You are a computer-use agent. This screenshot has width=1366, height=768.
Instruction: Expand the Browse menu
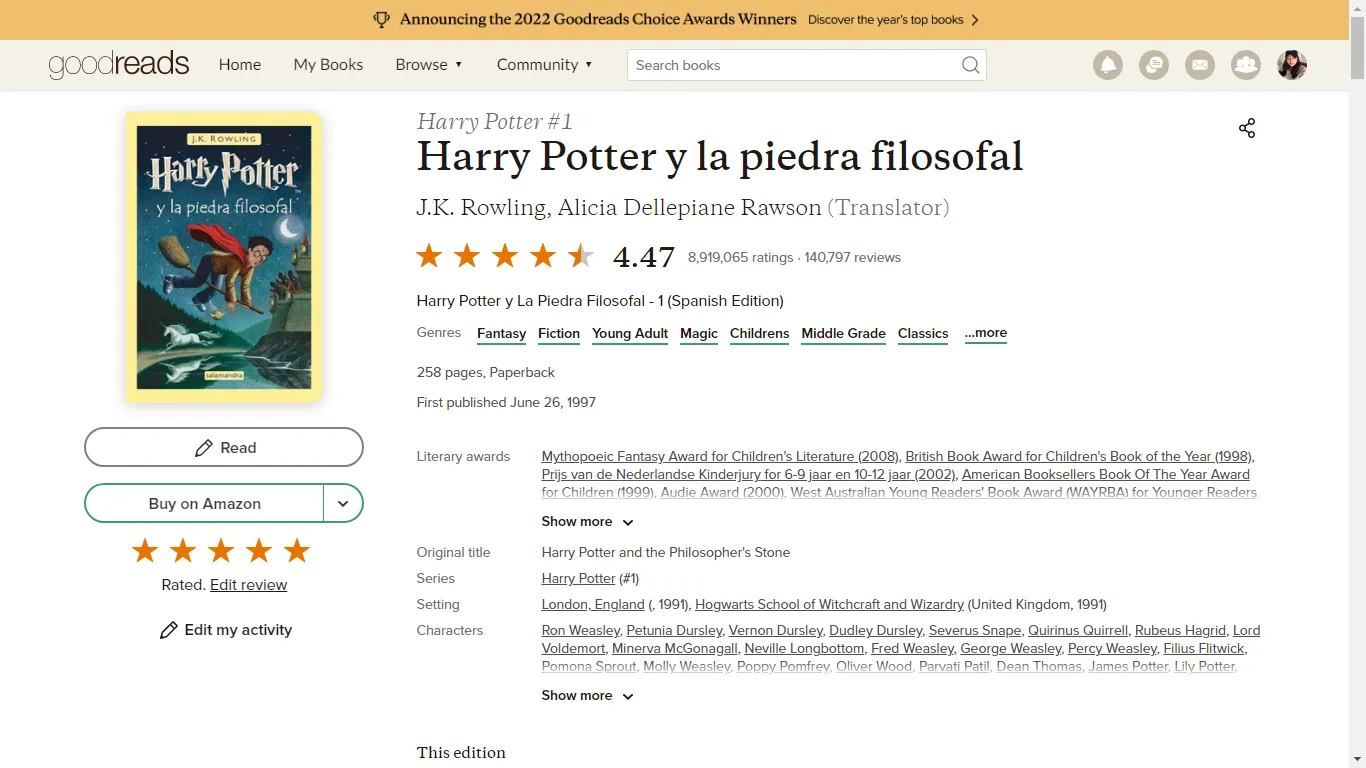[x=429, y=64]
